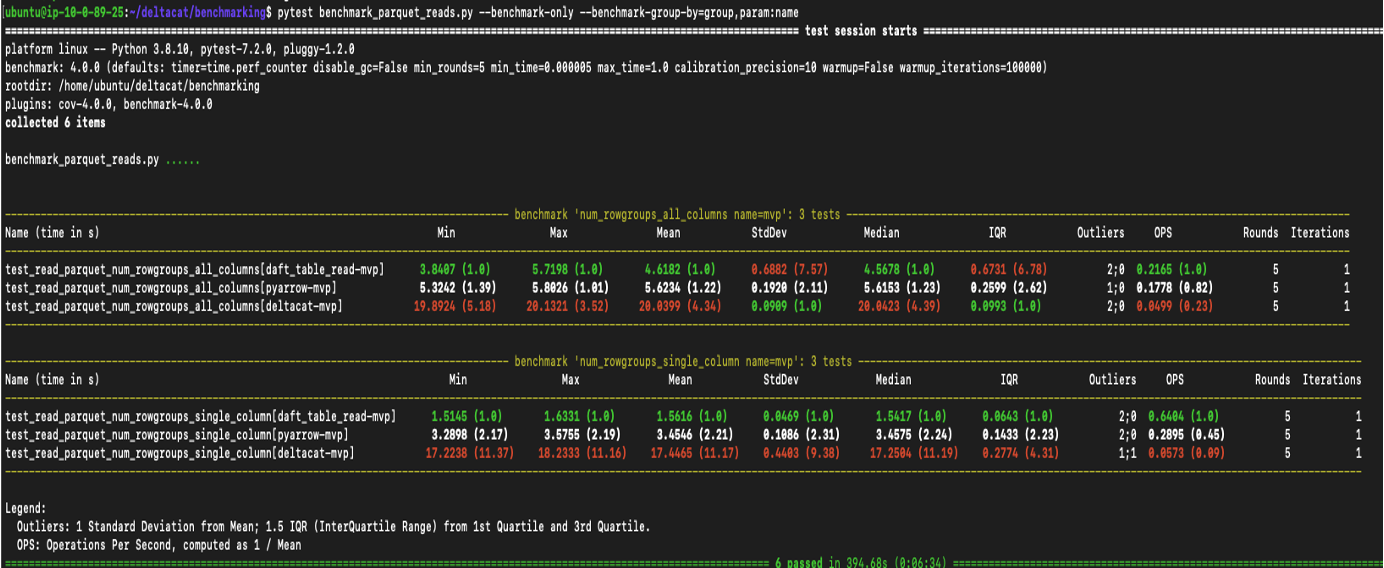Click the OPS value '0.0499 (0.23)'

pyautogui.click(x=1176, y=306)
